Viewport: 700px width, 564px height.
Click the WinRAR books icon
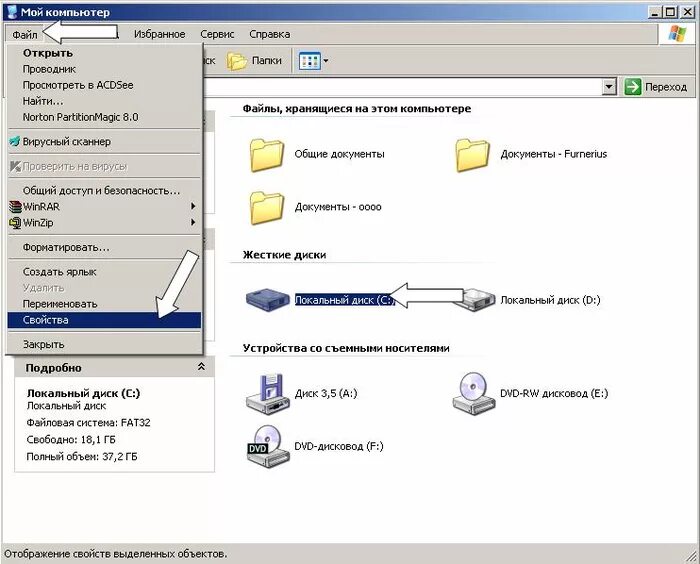click(15, 207)
